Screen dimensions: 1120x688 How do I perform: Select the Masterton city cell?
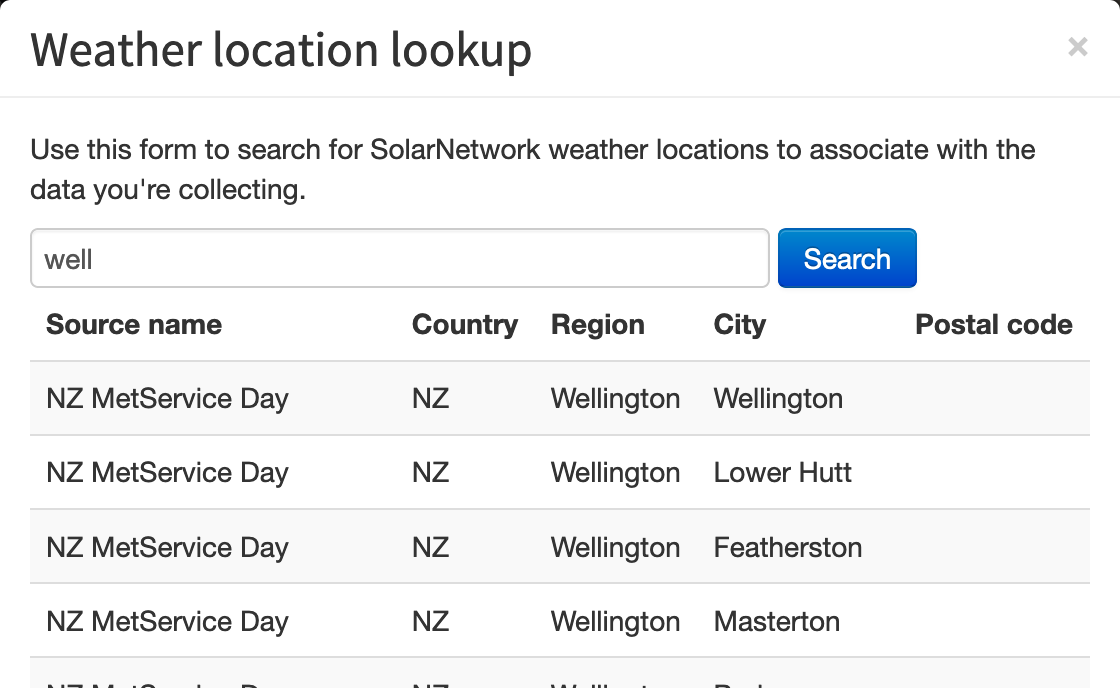click(776, 622)
